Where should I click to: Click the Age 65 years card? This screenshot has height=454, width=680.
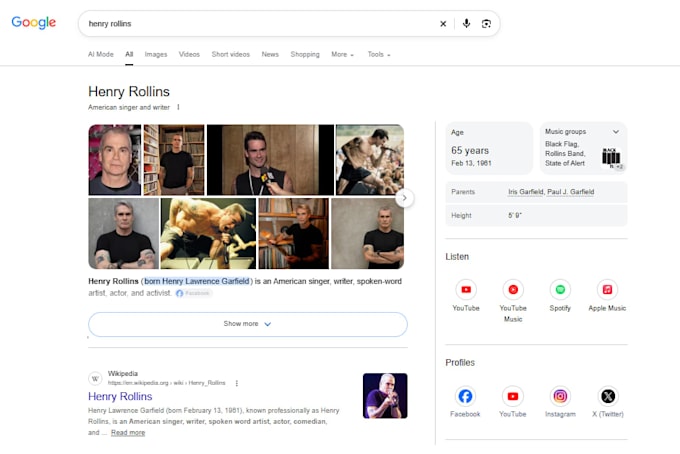tap(489, 148)
